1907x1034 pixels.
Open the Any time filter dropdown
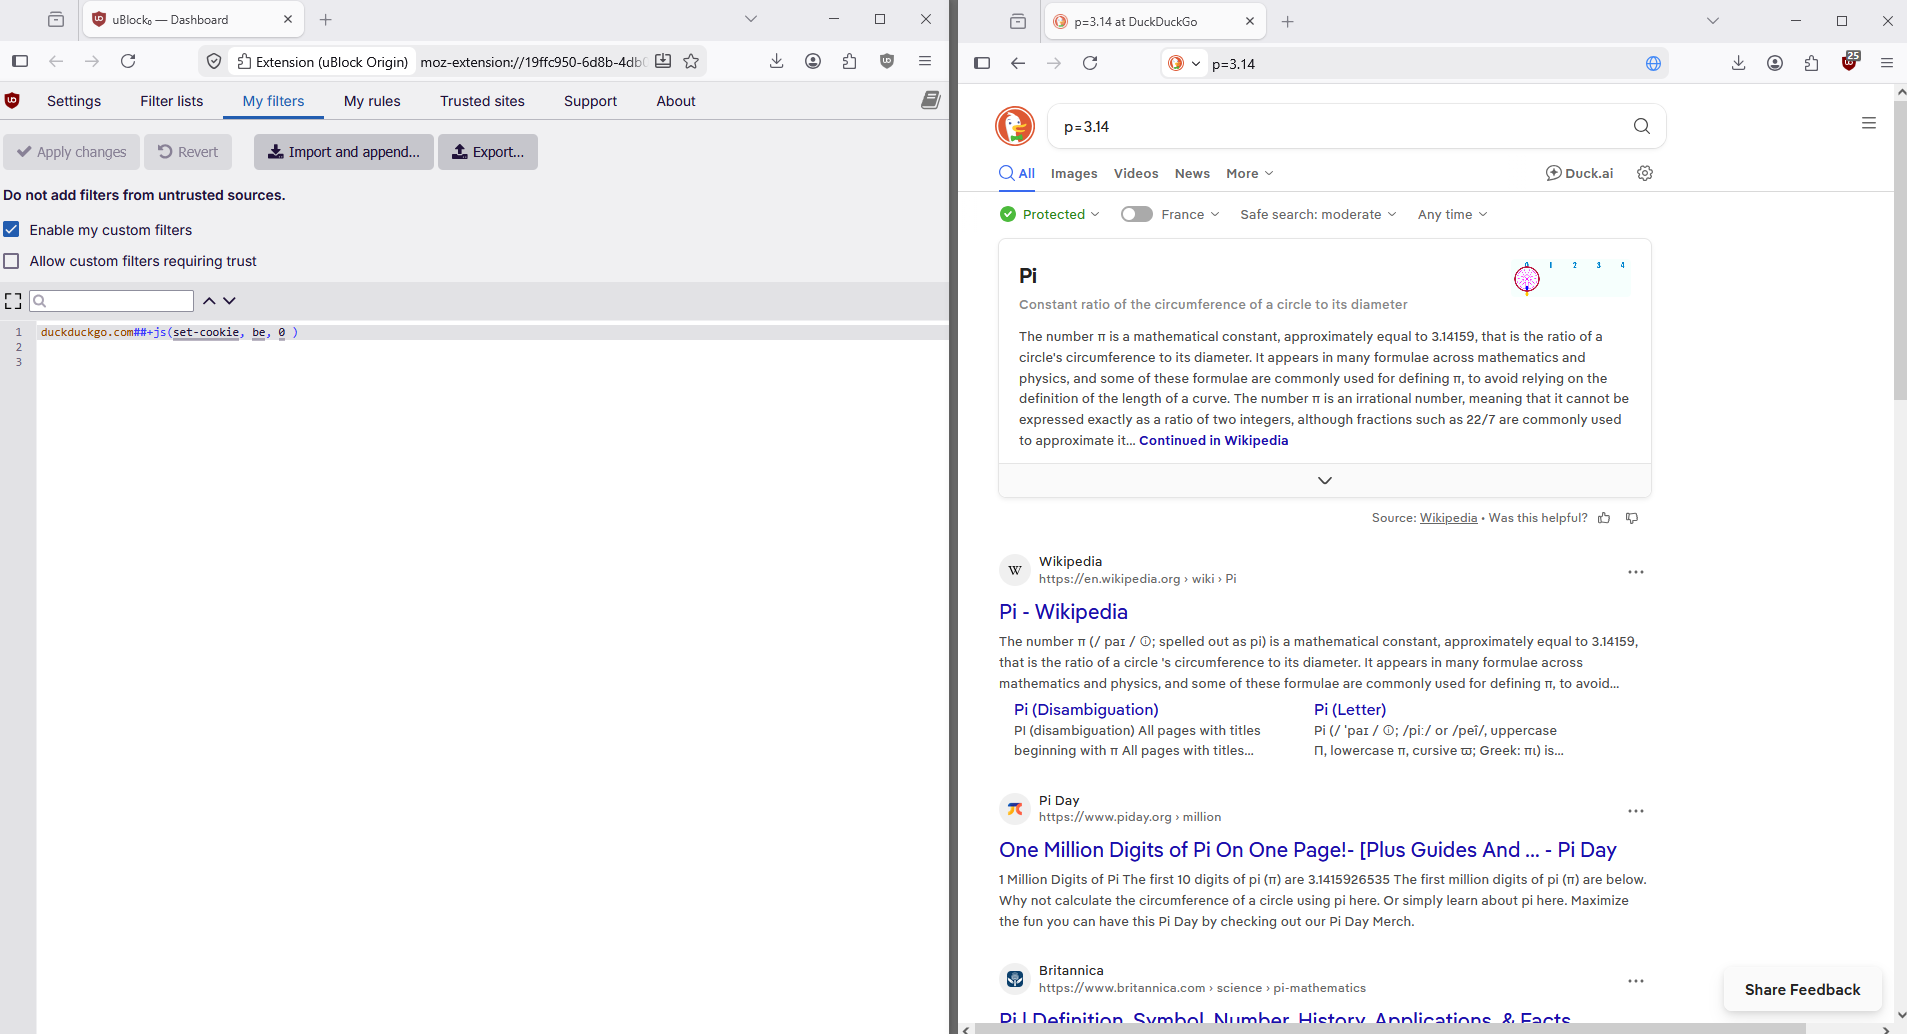(1452, 214)
